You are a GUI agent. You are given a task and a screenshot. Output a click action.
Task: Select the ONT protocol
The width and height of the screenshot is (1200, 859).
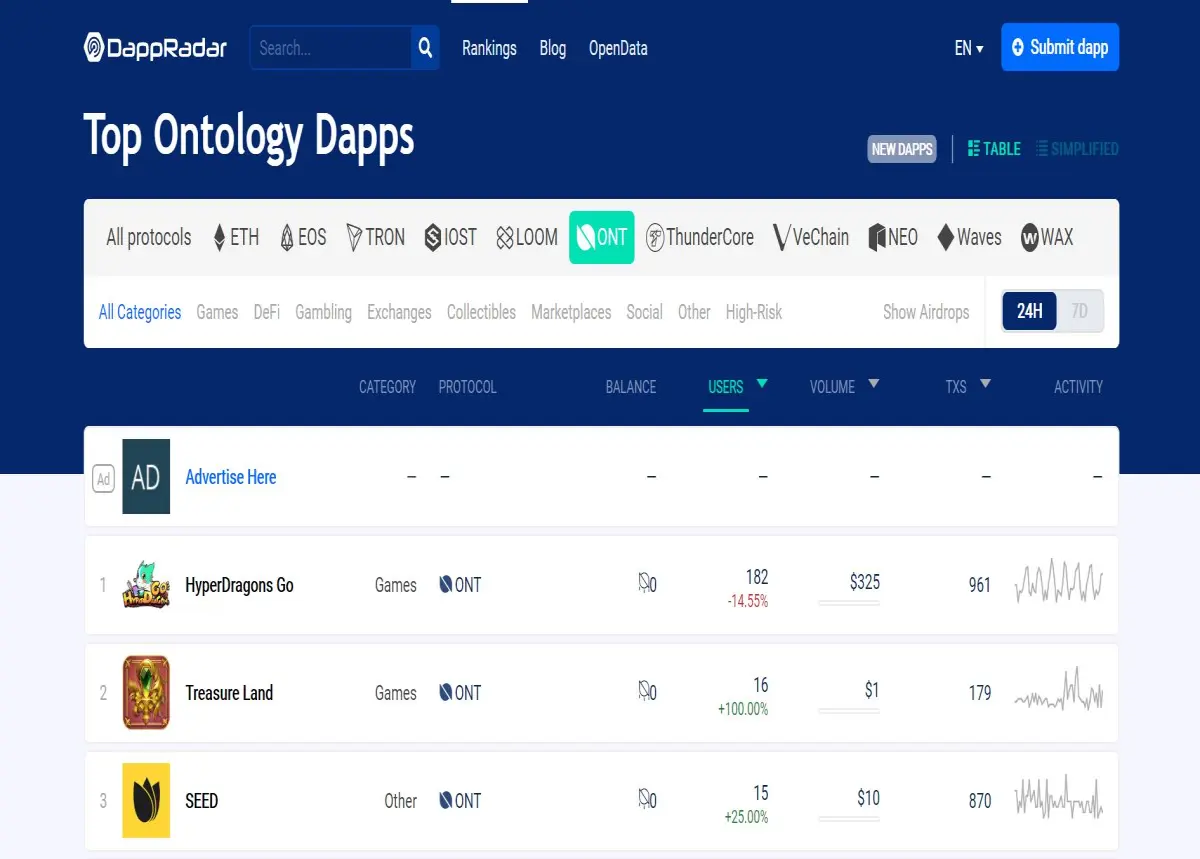602,237
